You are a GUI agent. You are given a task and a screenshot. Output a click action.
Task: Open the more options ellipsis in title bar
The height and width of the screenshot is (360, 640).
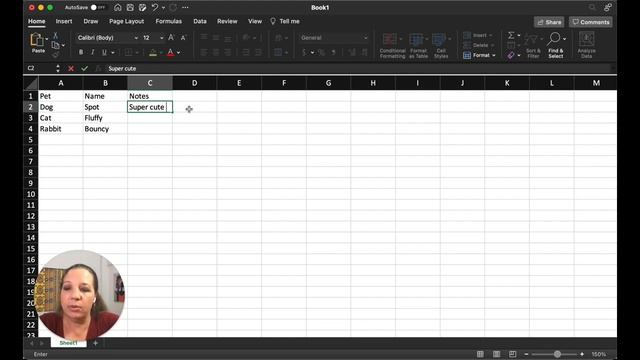185,7
